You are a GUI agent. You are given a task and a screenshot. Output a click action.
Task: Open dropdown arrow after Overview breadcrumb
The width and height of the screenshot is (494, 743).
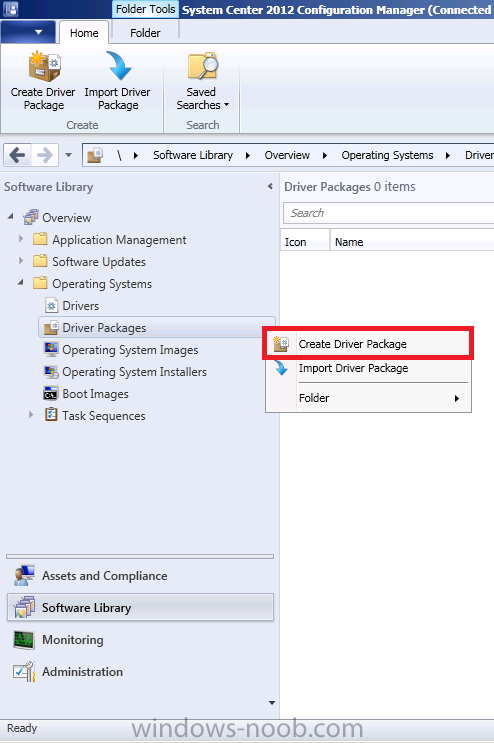coord(325,155)
